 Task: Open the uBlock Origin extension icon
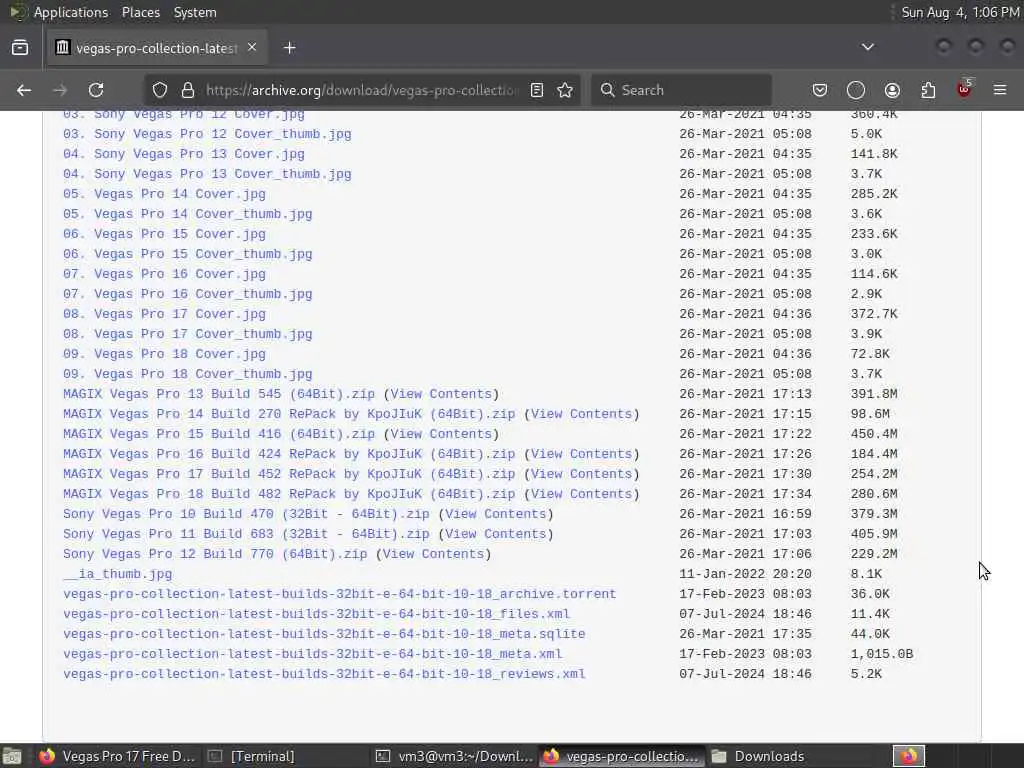point(964,89)
